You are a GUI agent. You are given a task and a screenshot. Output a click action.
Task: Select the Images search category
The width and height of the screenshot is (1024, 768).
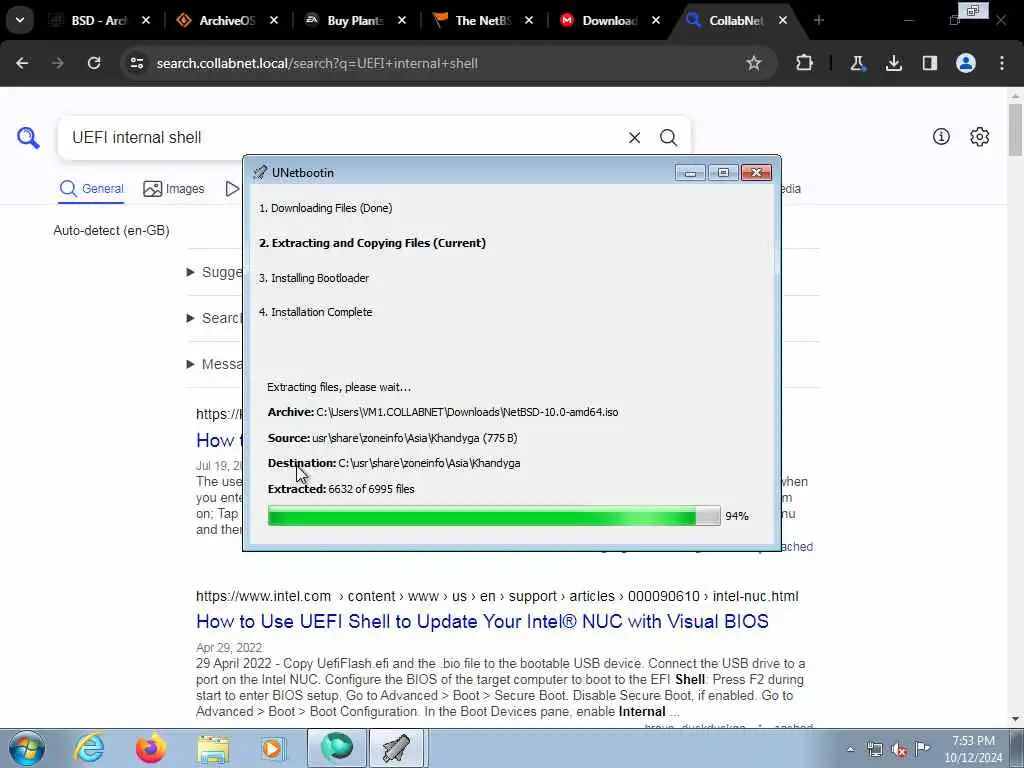tap(174, 189)
